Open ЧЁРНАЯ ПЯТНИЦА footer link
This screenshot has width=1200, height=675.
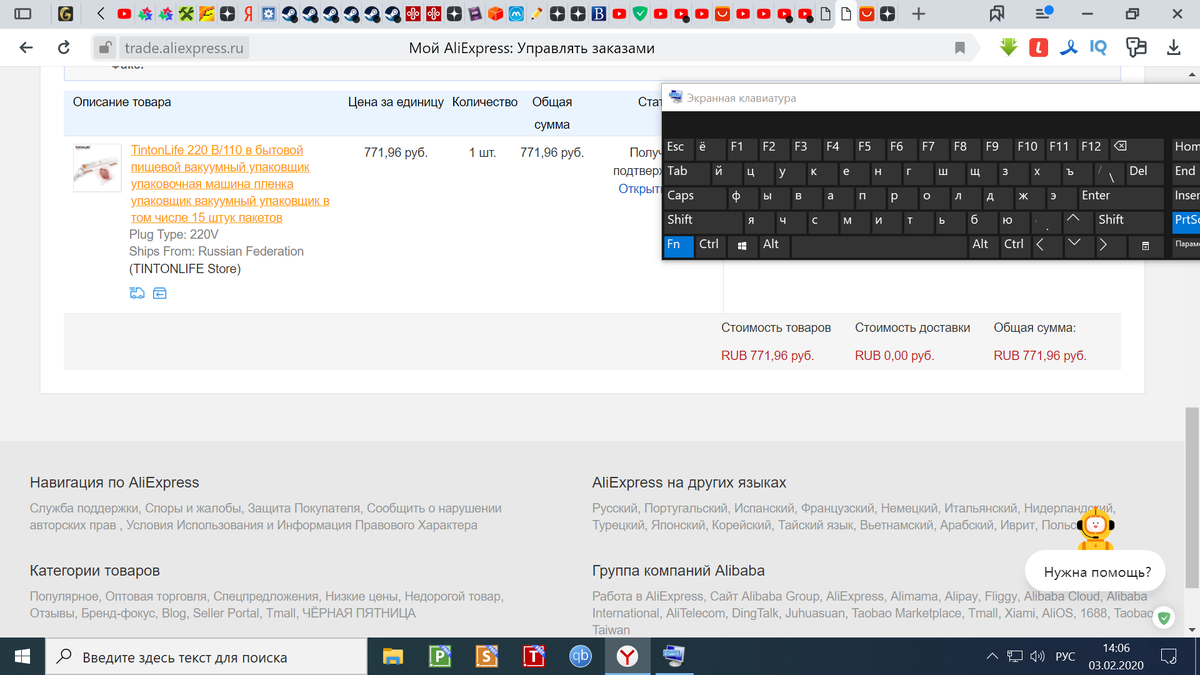[358, 613]
